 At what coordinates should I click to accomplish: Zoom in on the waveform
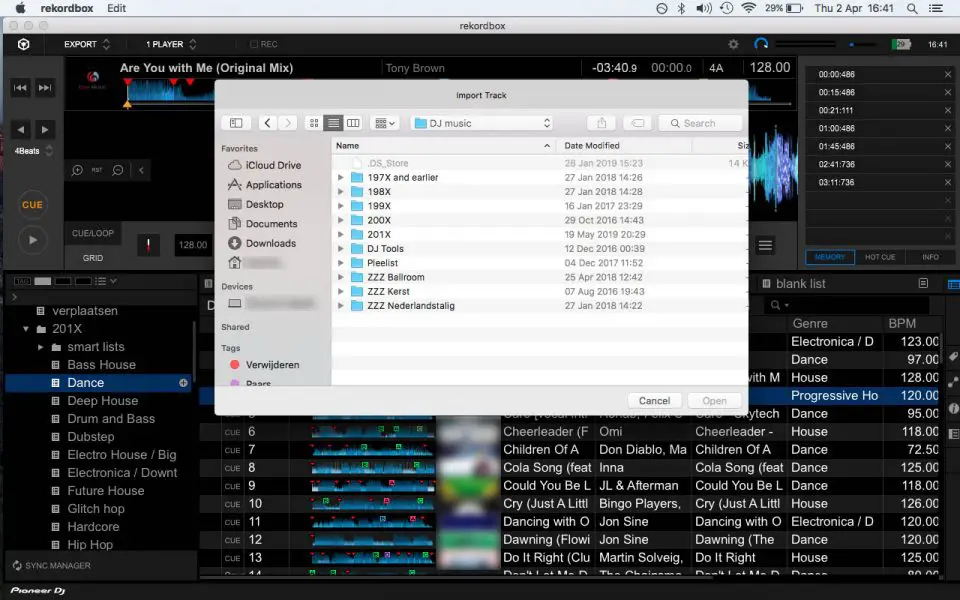77,170
